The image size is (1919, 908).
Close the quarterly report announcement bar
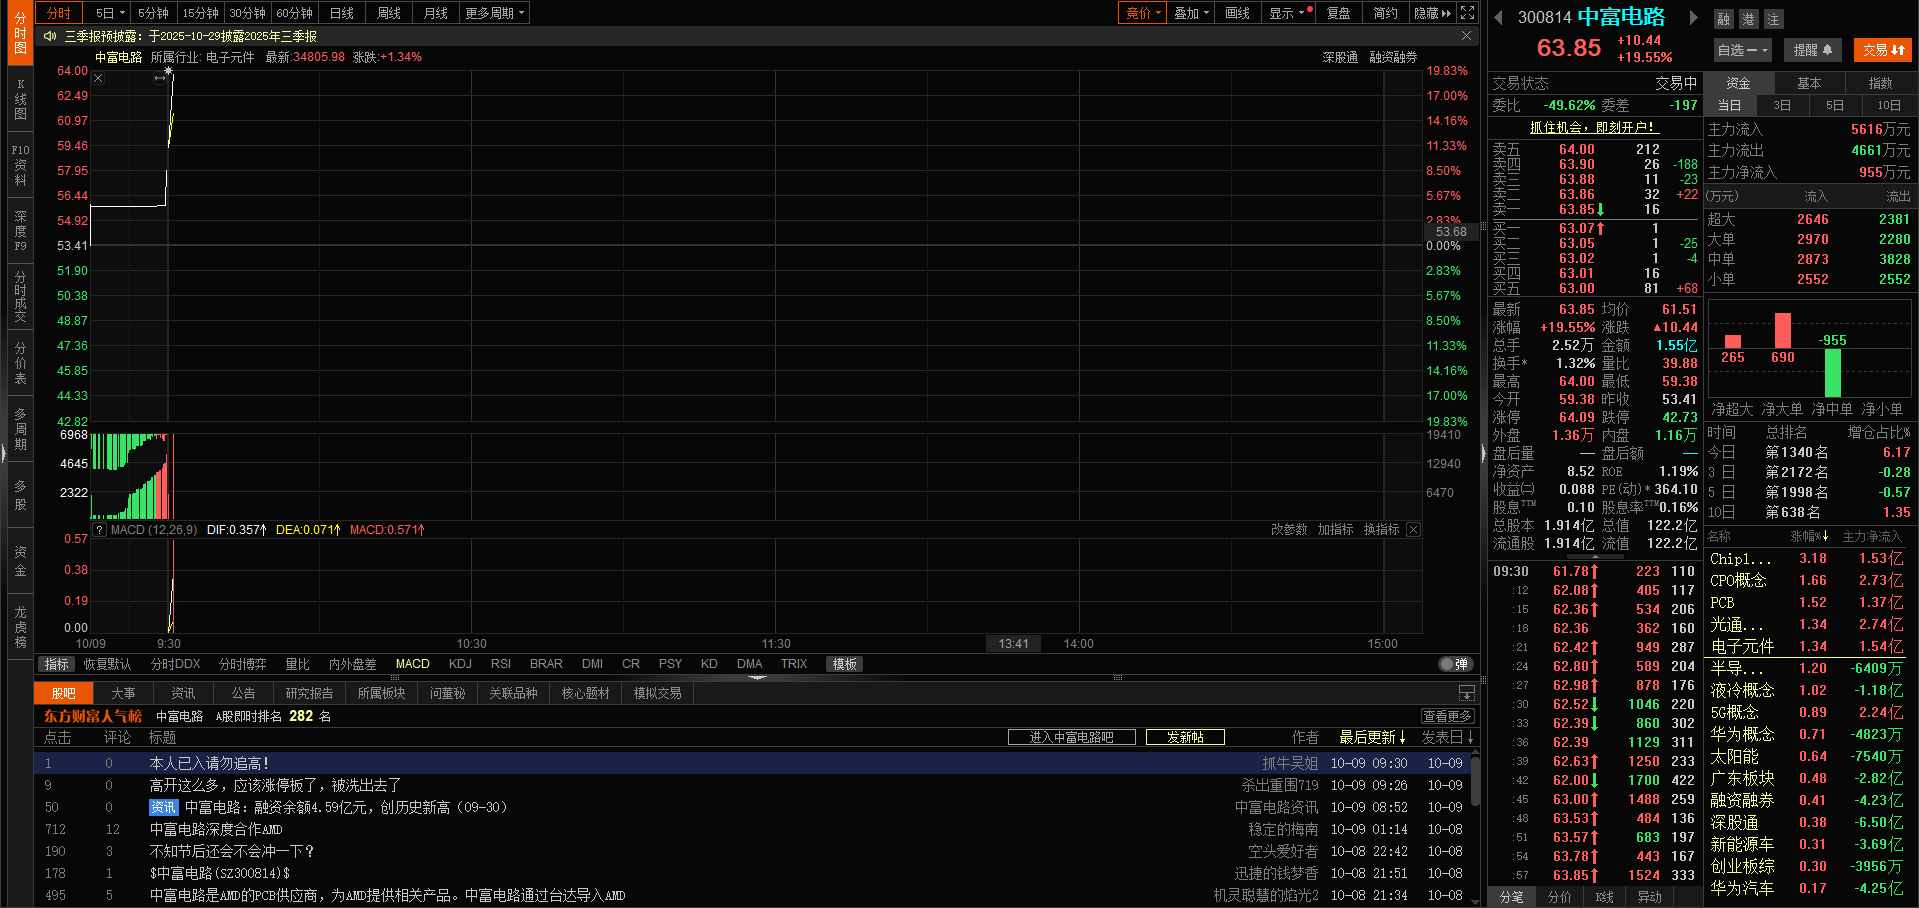point(1466,36)
